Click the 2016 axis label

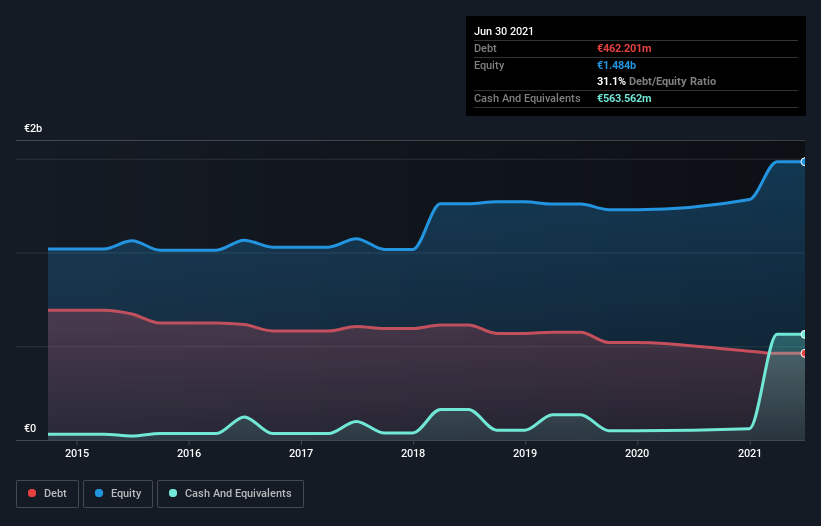tap(189, 453)
